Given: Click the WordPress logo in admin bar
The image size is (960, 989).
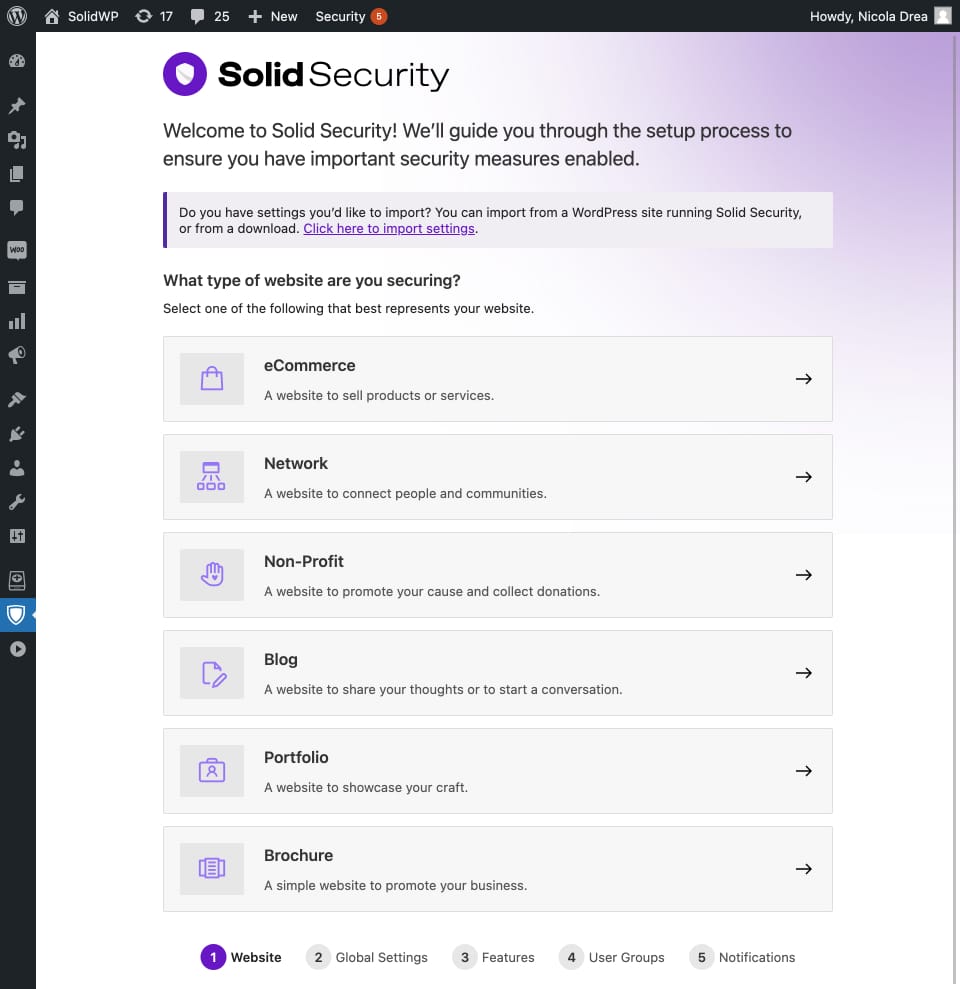Looking at the screenshot, I should tap(16, 16).
